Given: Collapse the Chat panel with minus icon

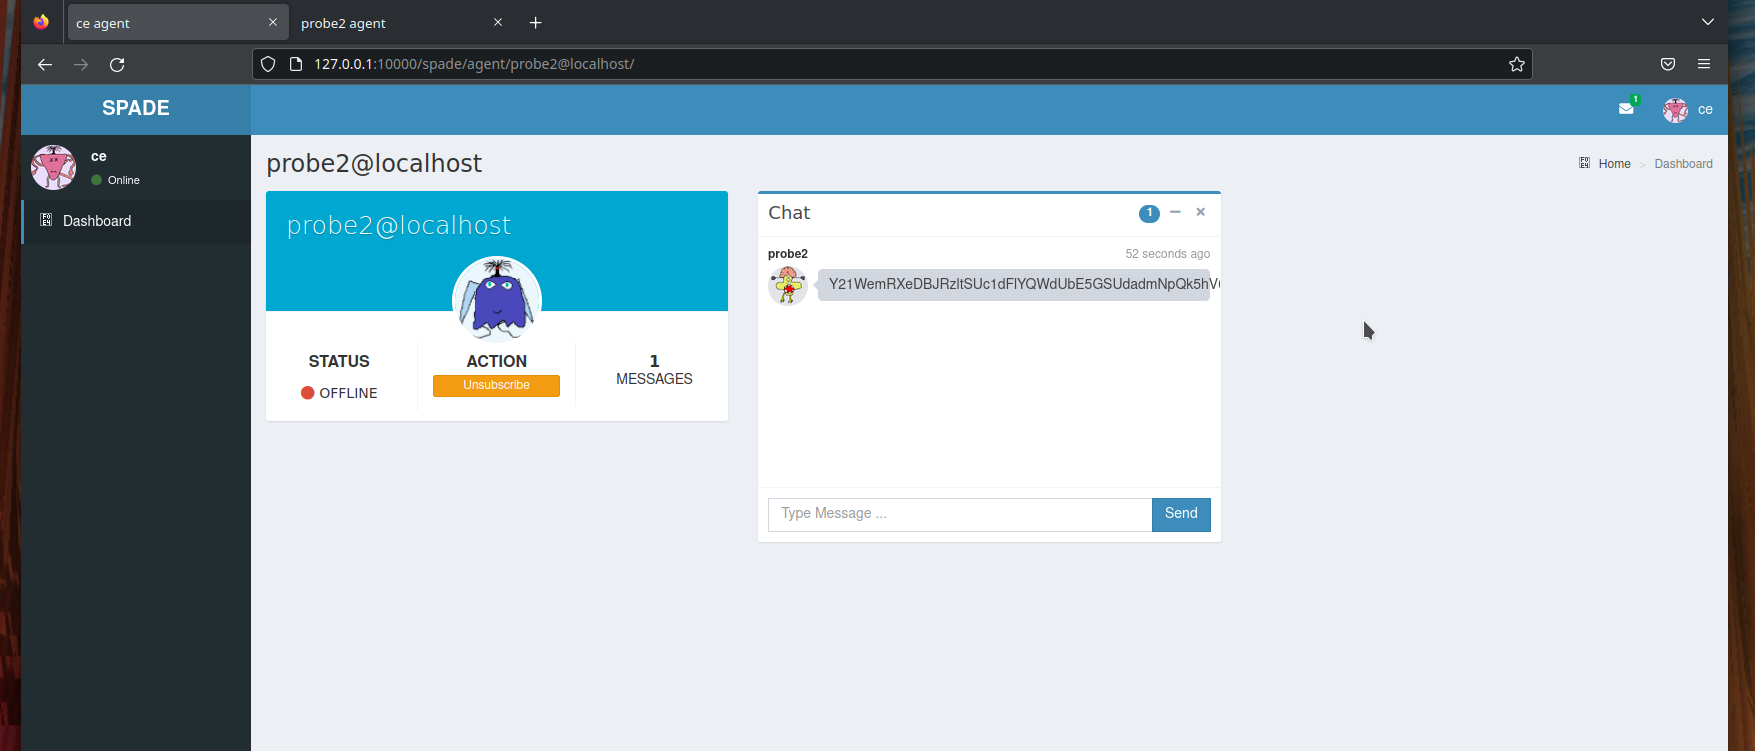Looking at the screenshot, I should 1175,212.
